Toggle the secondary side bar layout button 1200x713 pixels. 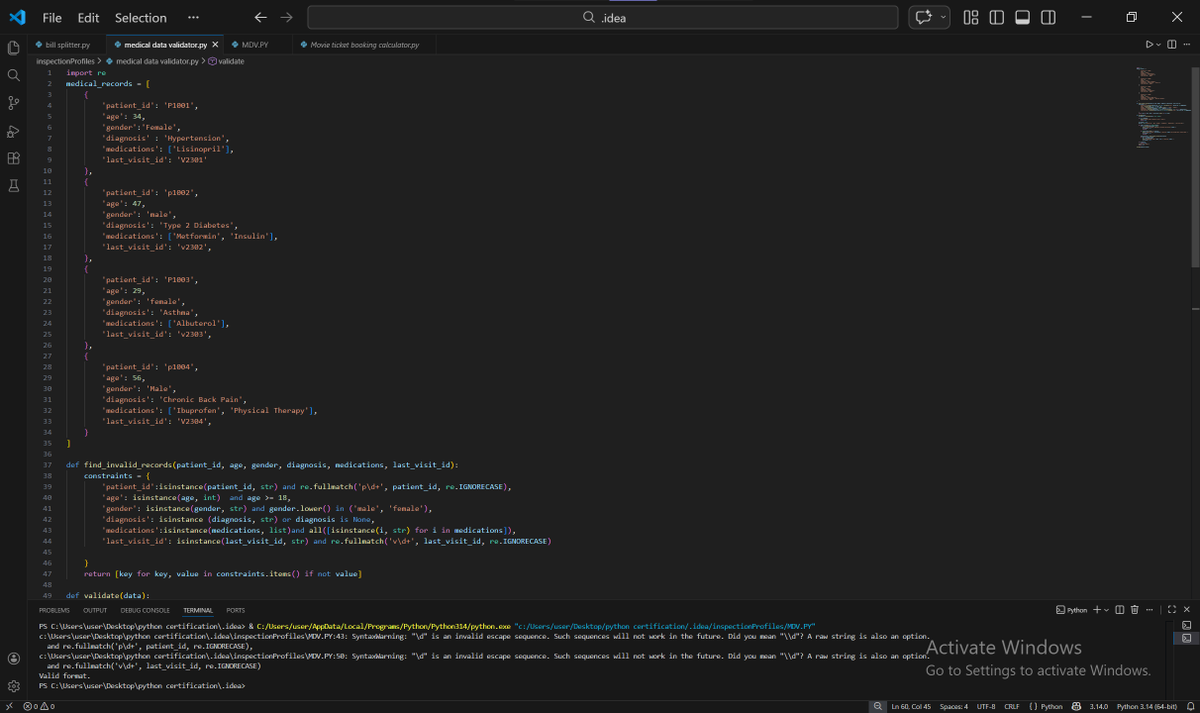click(x=1048, y=18)
